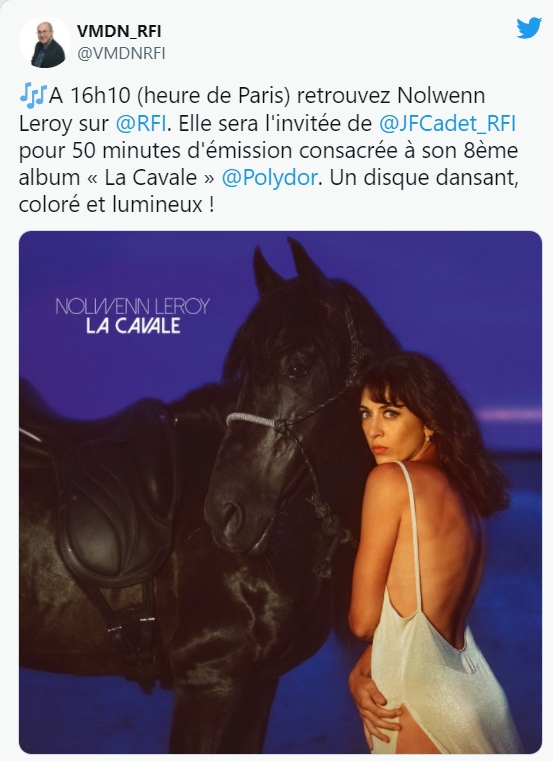
Task: Follow the @RFI mention link
Action: (x=141, y=124)
